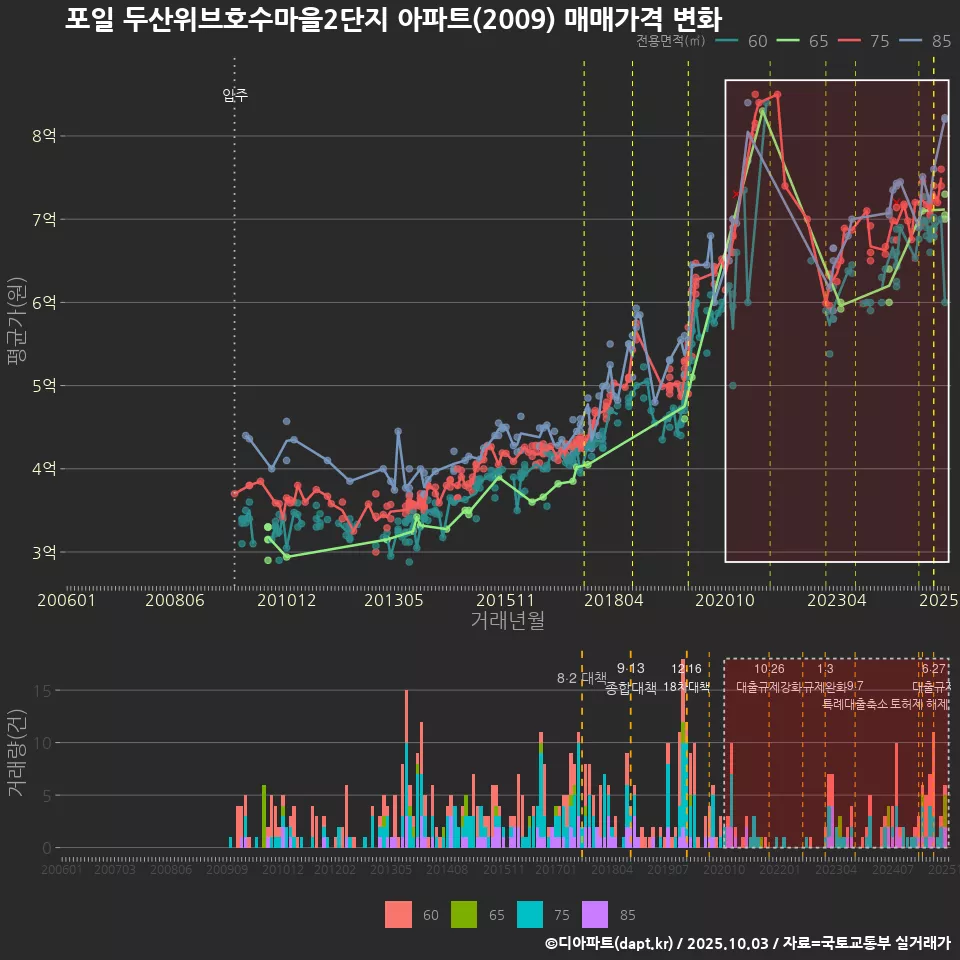Screen dimensions: 960x960
Task: Select the green 65 swatch in bottom legend
Action: click(464, 914)
